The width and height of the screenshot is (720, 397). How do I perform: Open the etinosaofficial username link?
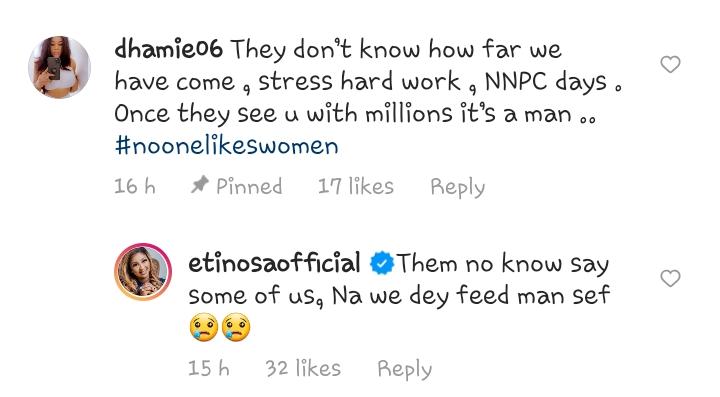[274, 263]
